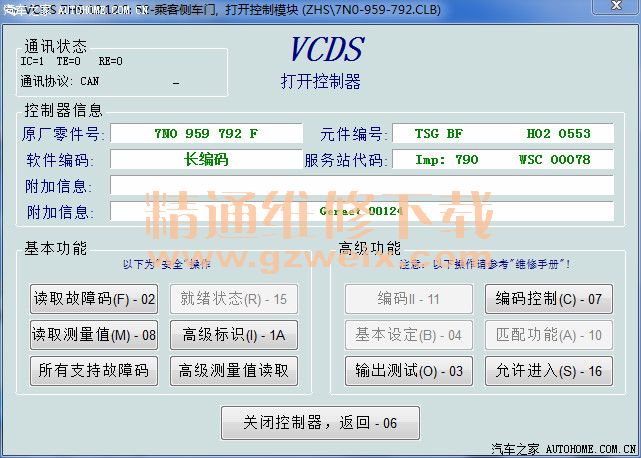Image resolution: width=641 pixels, height=458 pixels.
Task: Close the VCDS window
Action: point(615,6)
